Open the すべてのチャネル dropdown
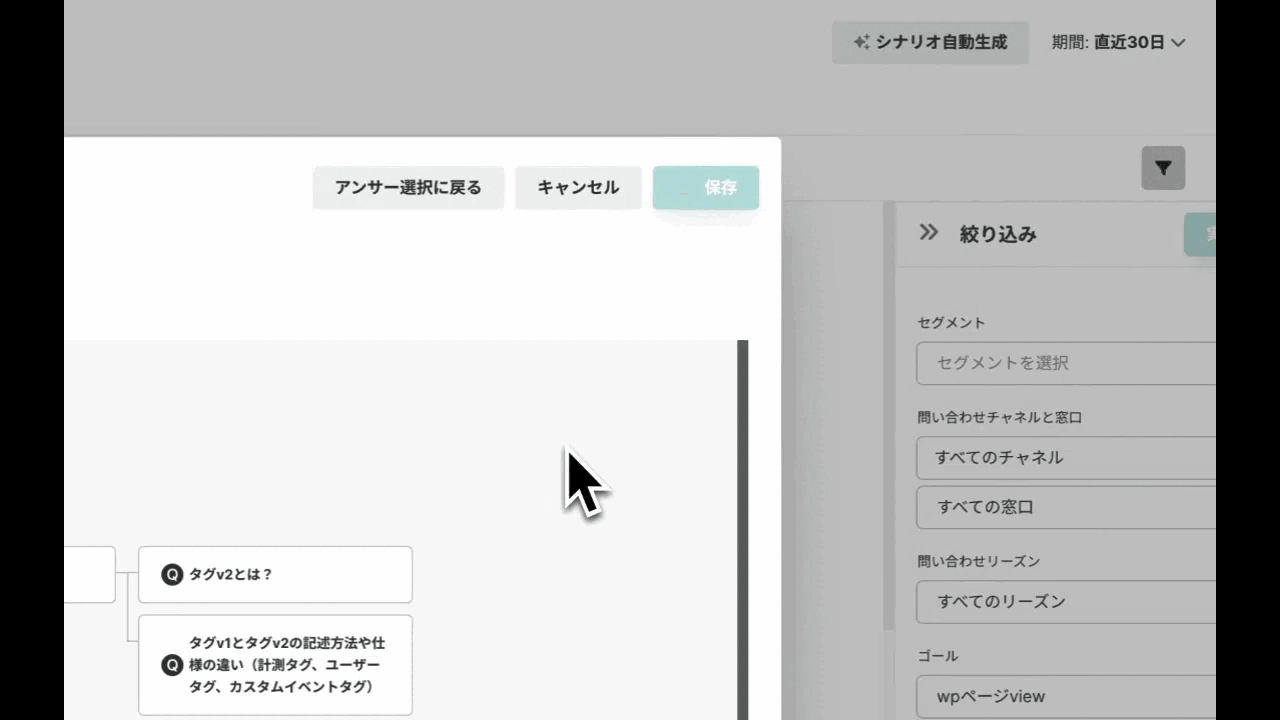The width and height of the screenshot is (1280, 720). pyautogui.click(x=1066, y=457)
